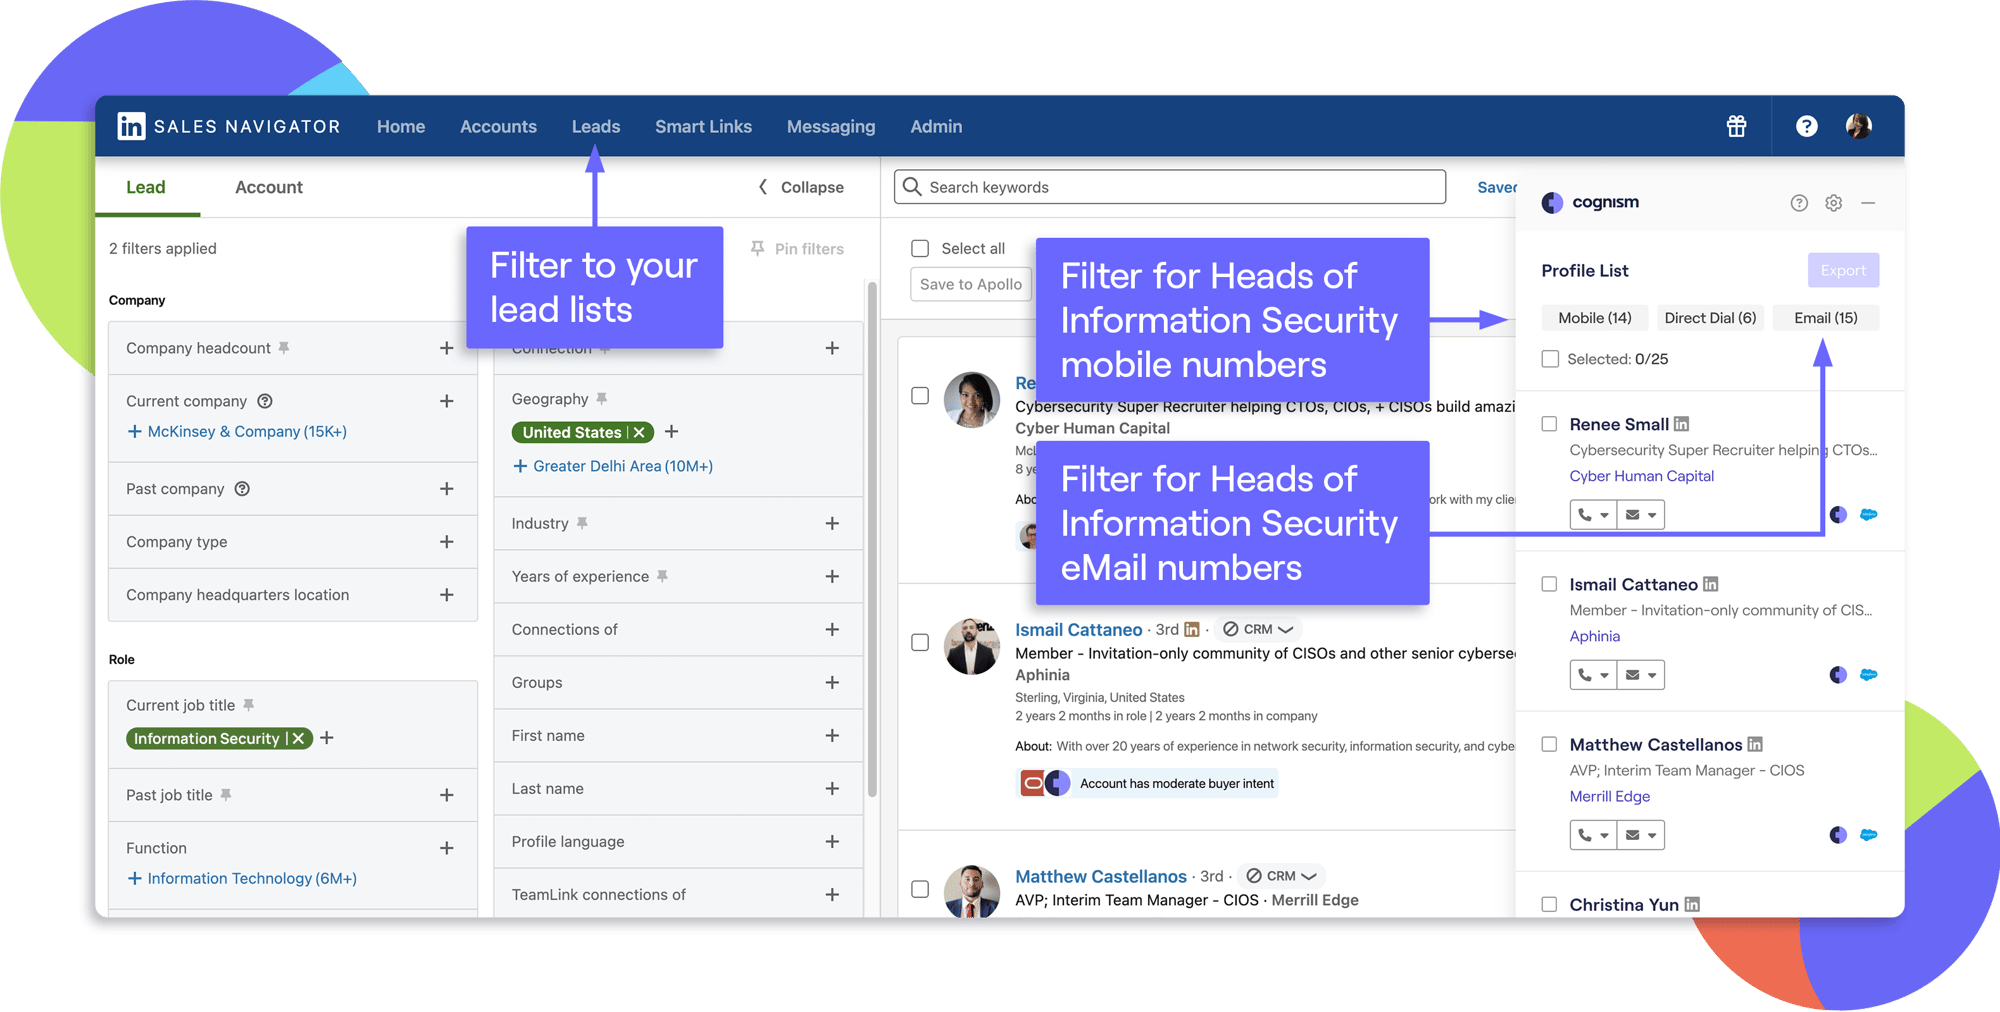Expand Industry filter
Screen dimensions: 2000x1012
832,523
